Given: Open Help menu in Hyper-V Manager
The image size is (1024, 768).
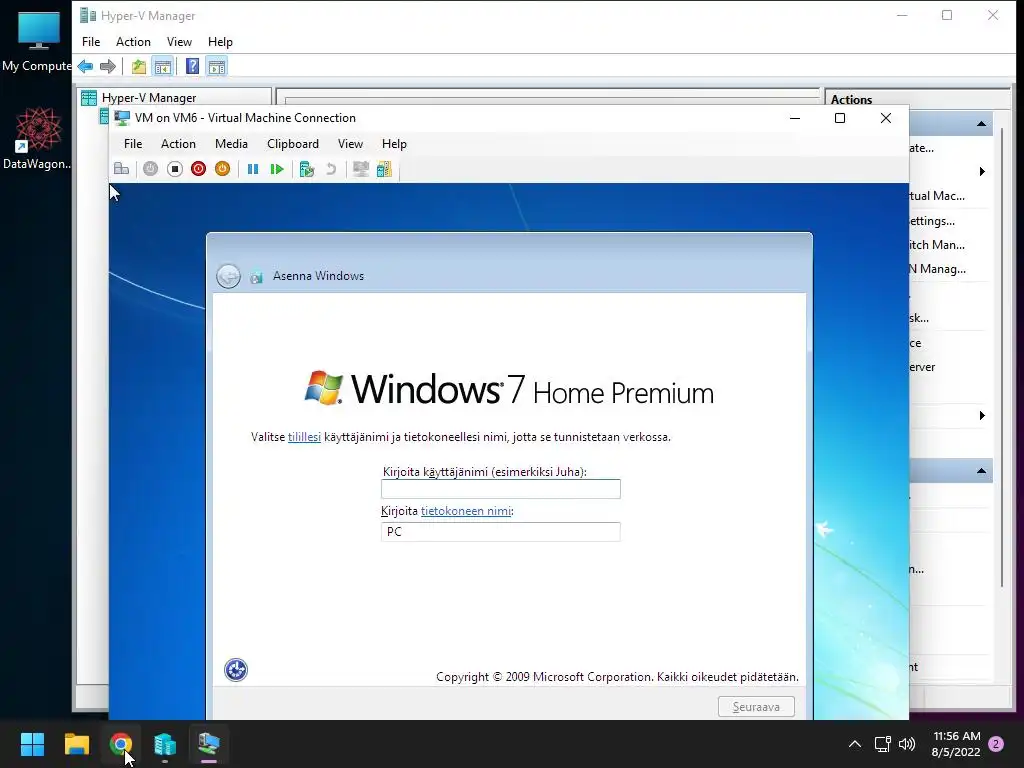Looking at the screenshot, I should pos(220,42).
